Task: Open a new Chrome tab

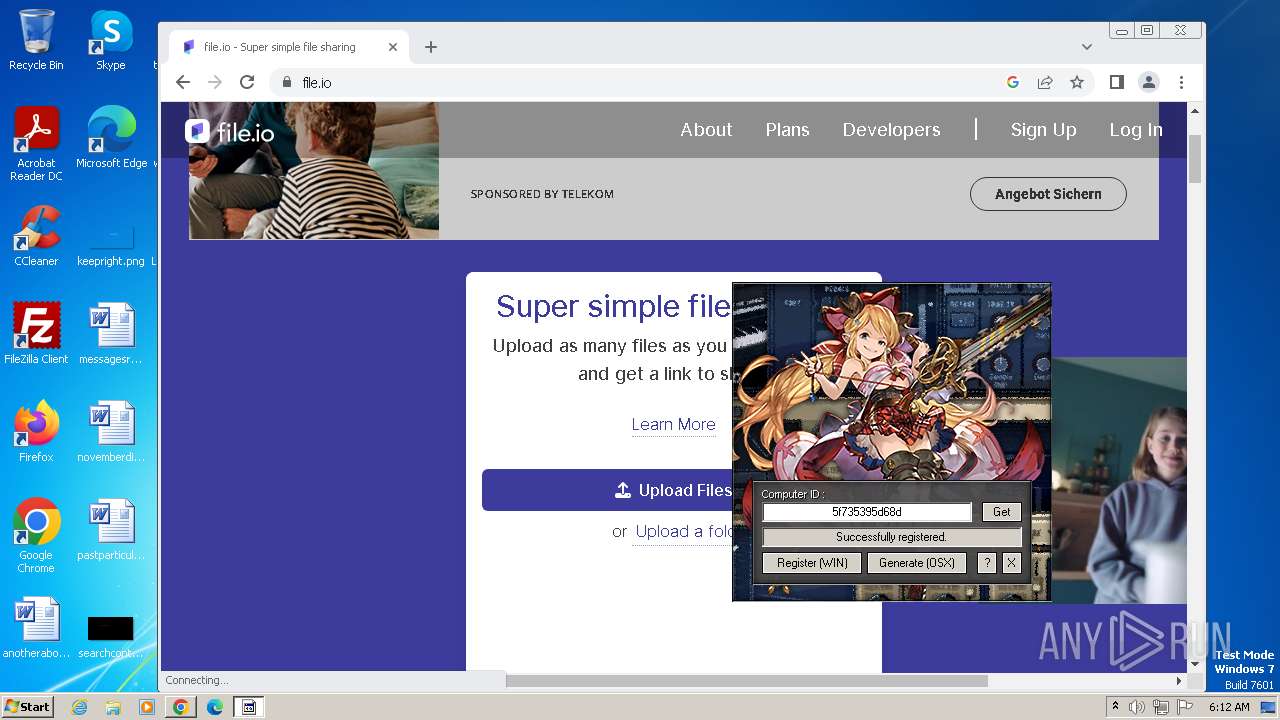Action: pos(431,47)
